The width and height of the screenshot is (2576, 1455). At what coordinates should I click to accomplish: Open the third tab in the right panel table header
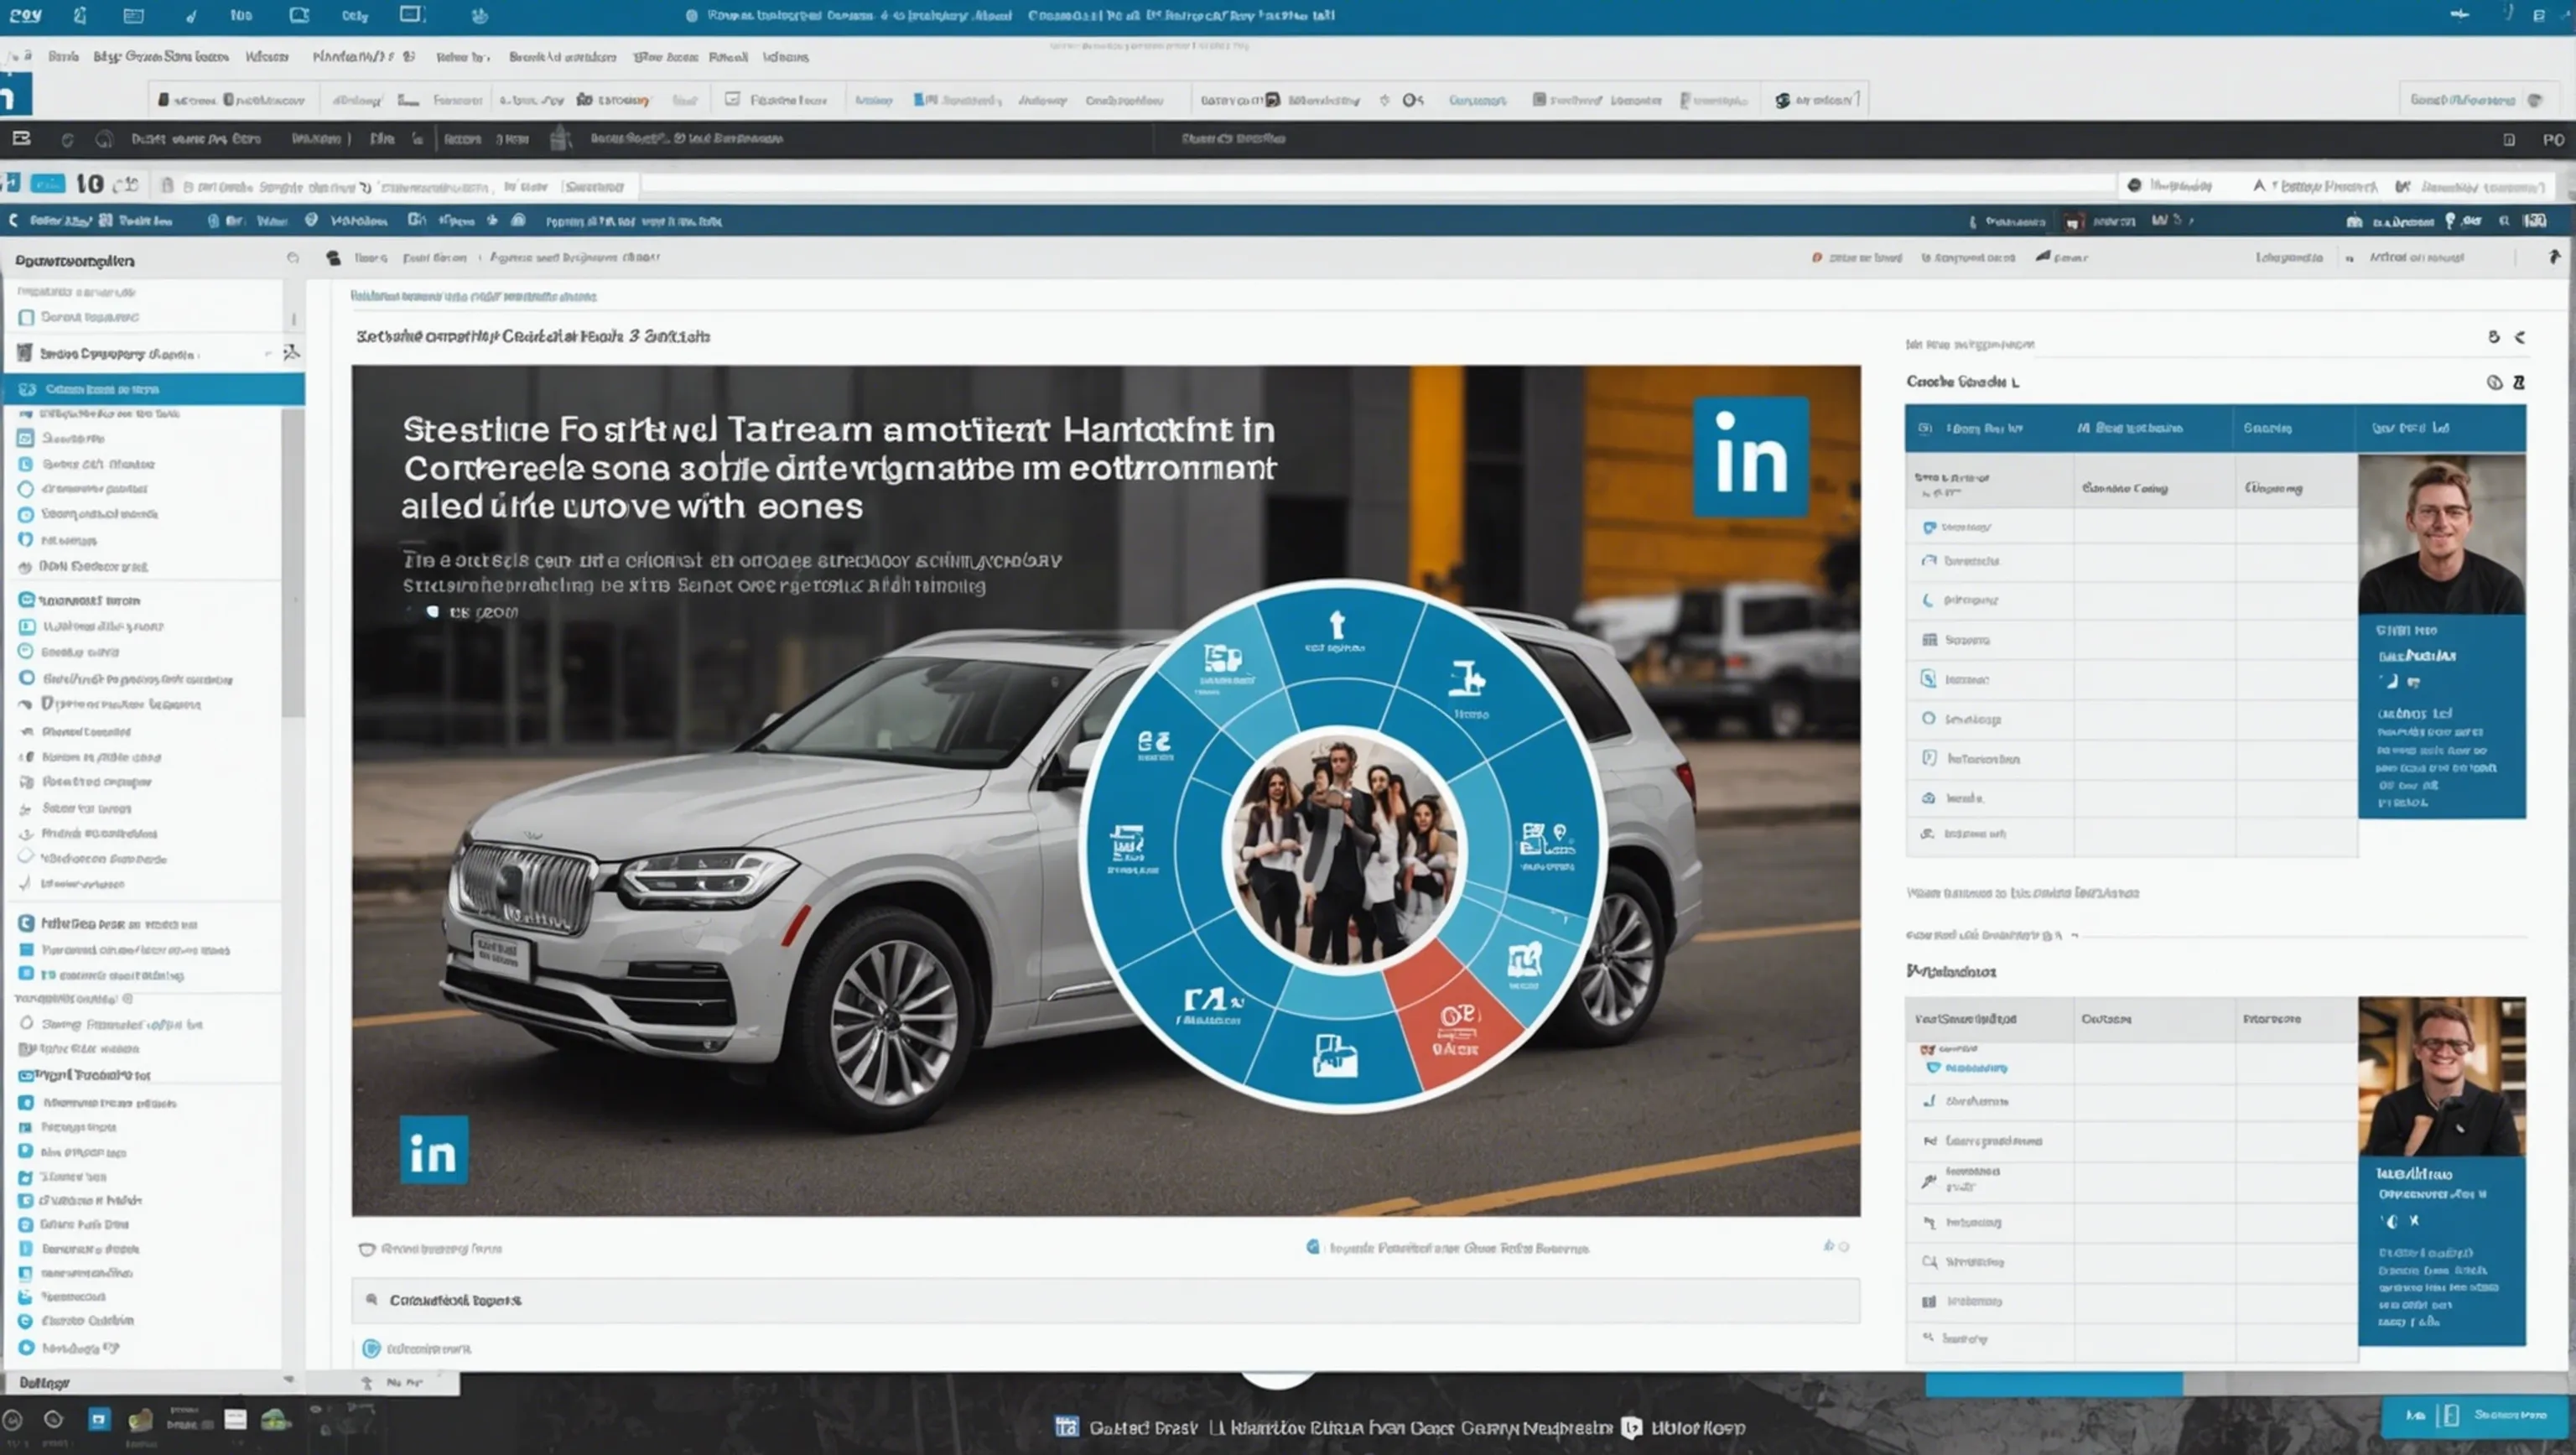click(2294, 428)
